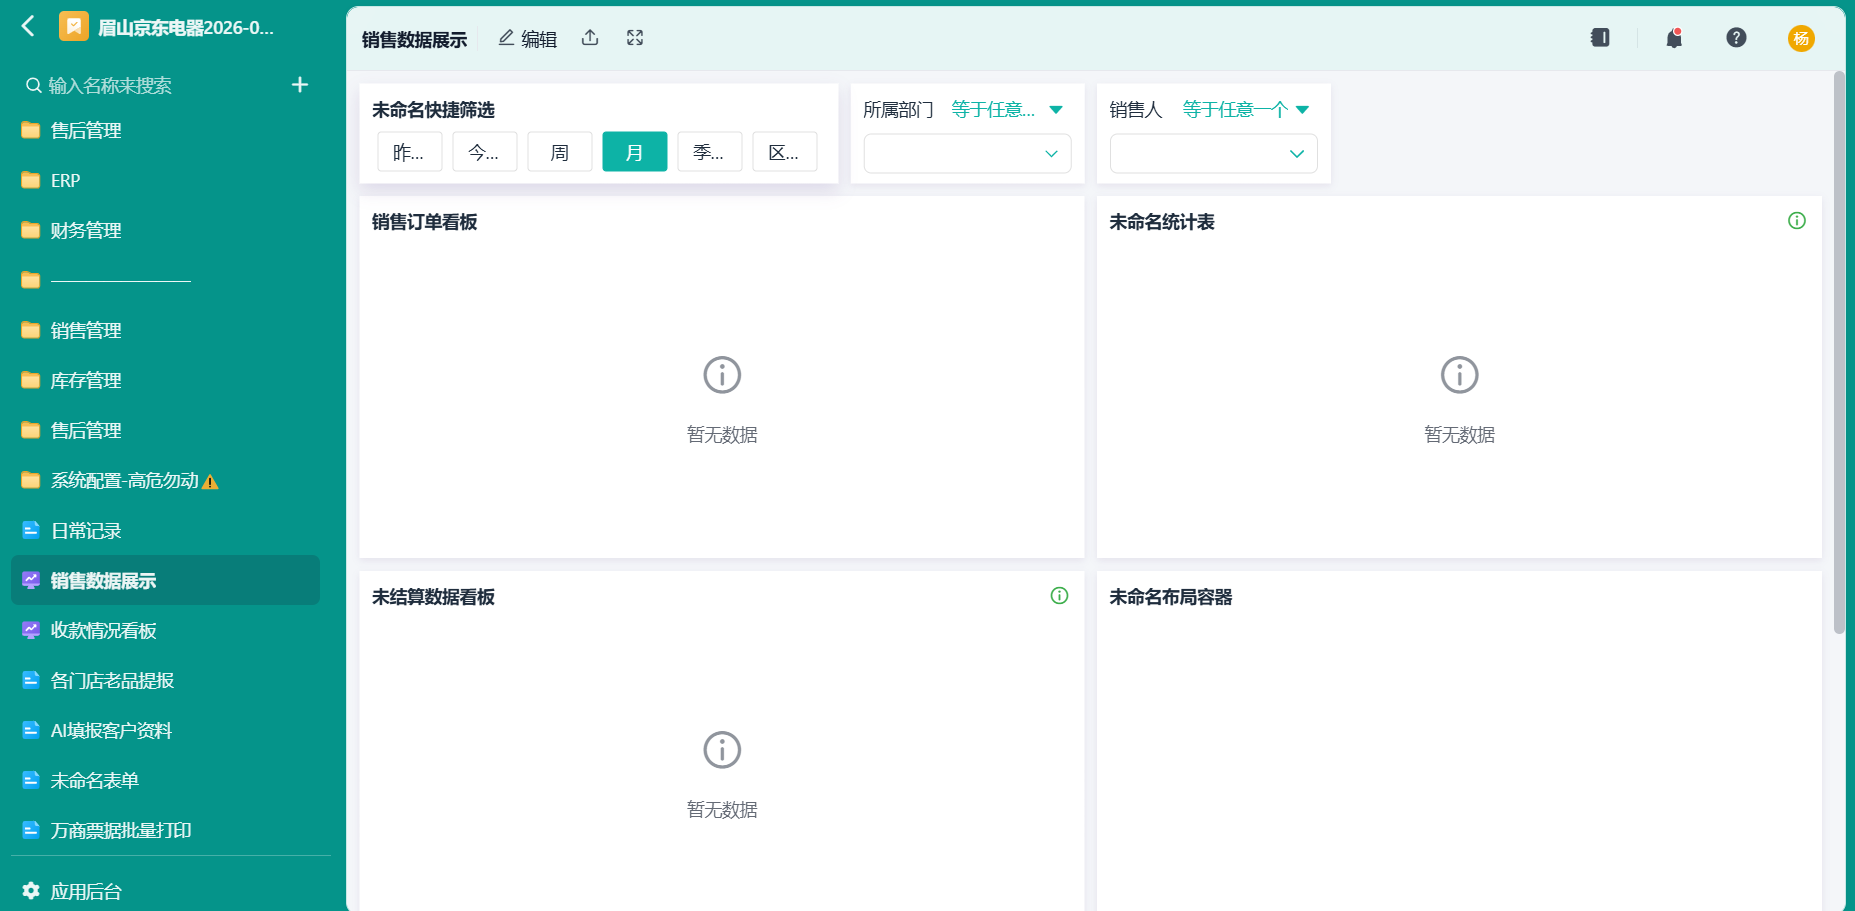The height and width of the screenshot is (911, 1855).
Task: Add new item with plus icon
Action: pyautogui.click(x=300, y=85)
